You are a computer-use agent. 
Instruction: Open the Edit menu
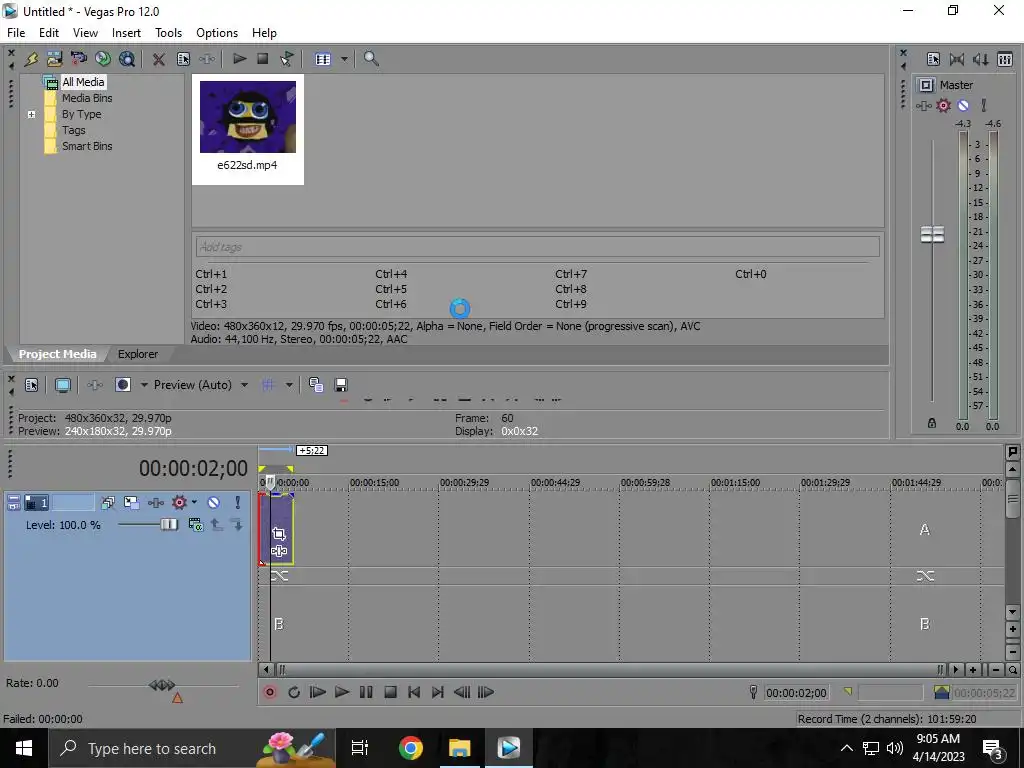coord(49,33)
